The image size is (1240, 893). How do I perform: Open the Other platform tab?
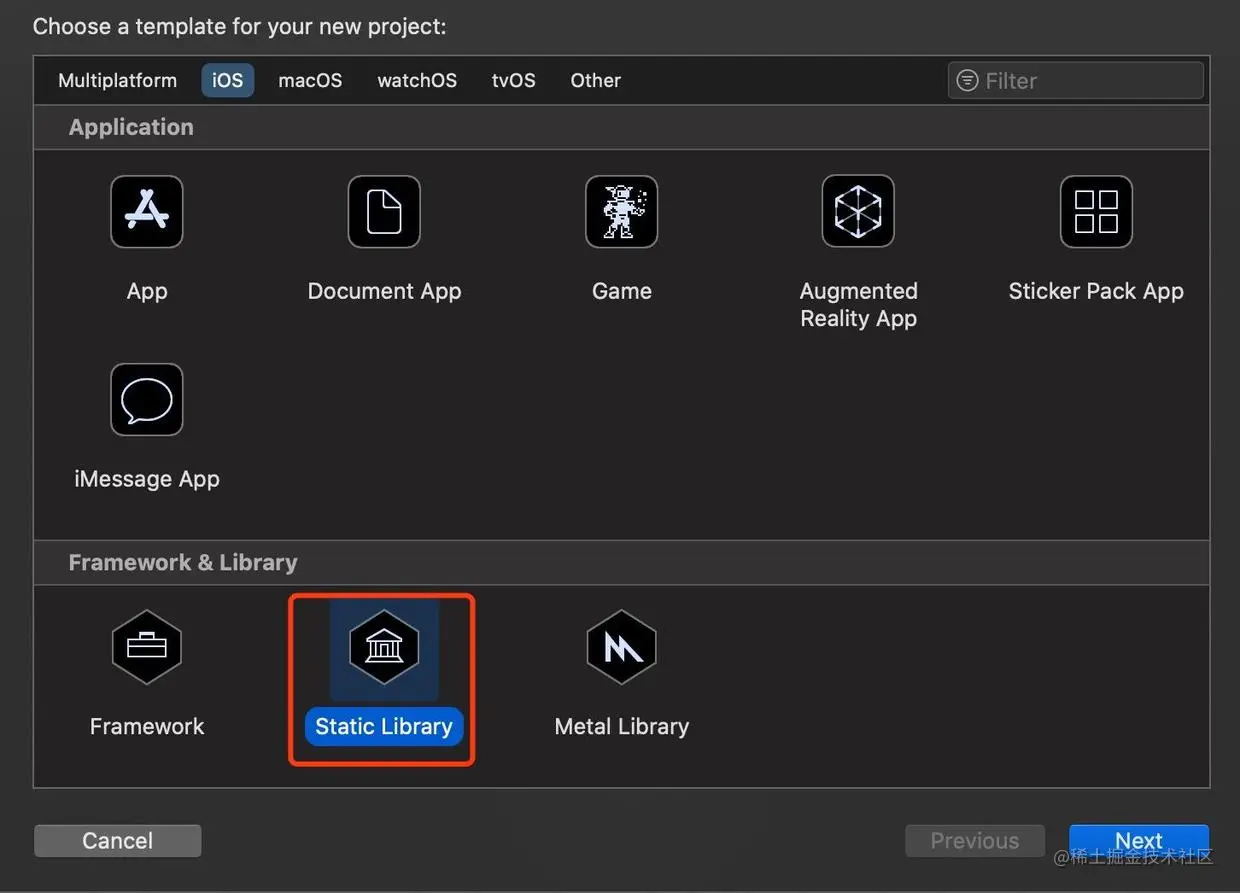(x=596, y=81)
